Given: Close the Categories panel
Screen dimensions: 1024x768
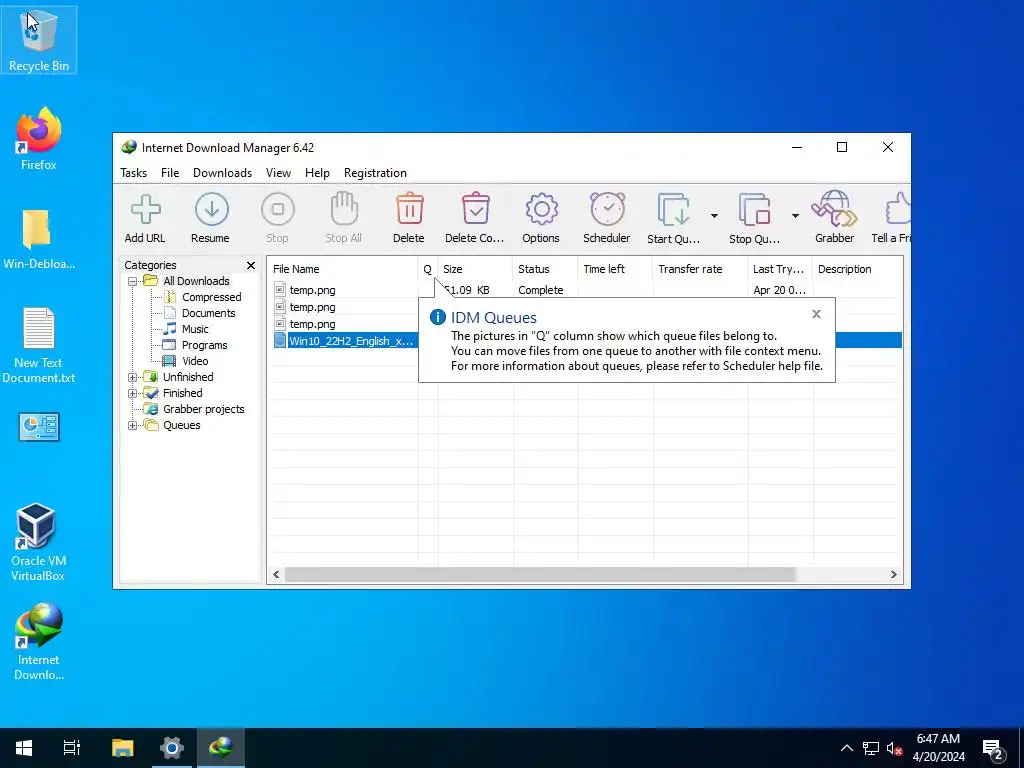Looking at the screenshot, I should (x=251, y=265).
